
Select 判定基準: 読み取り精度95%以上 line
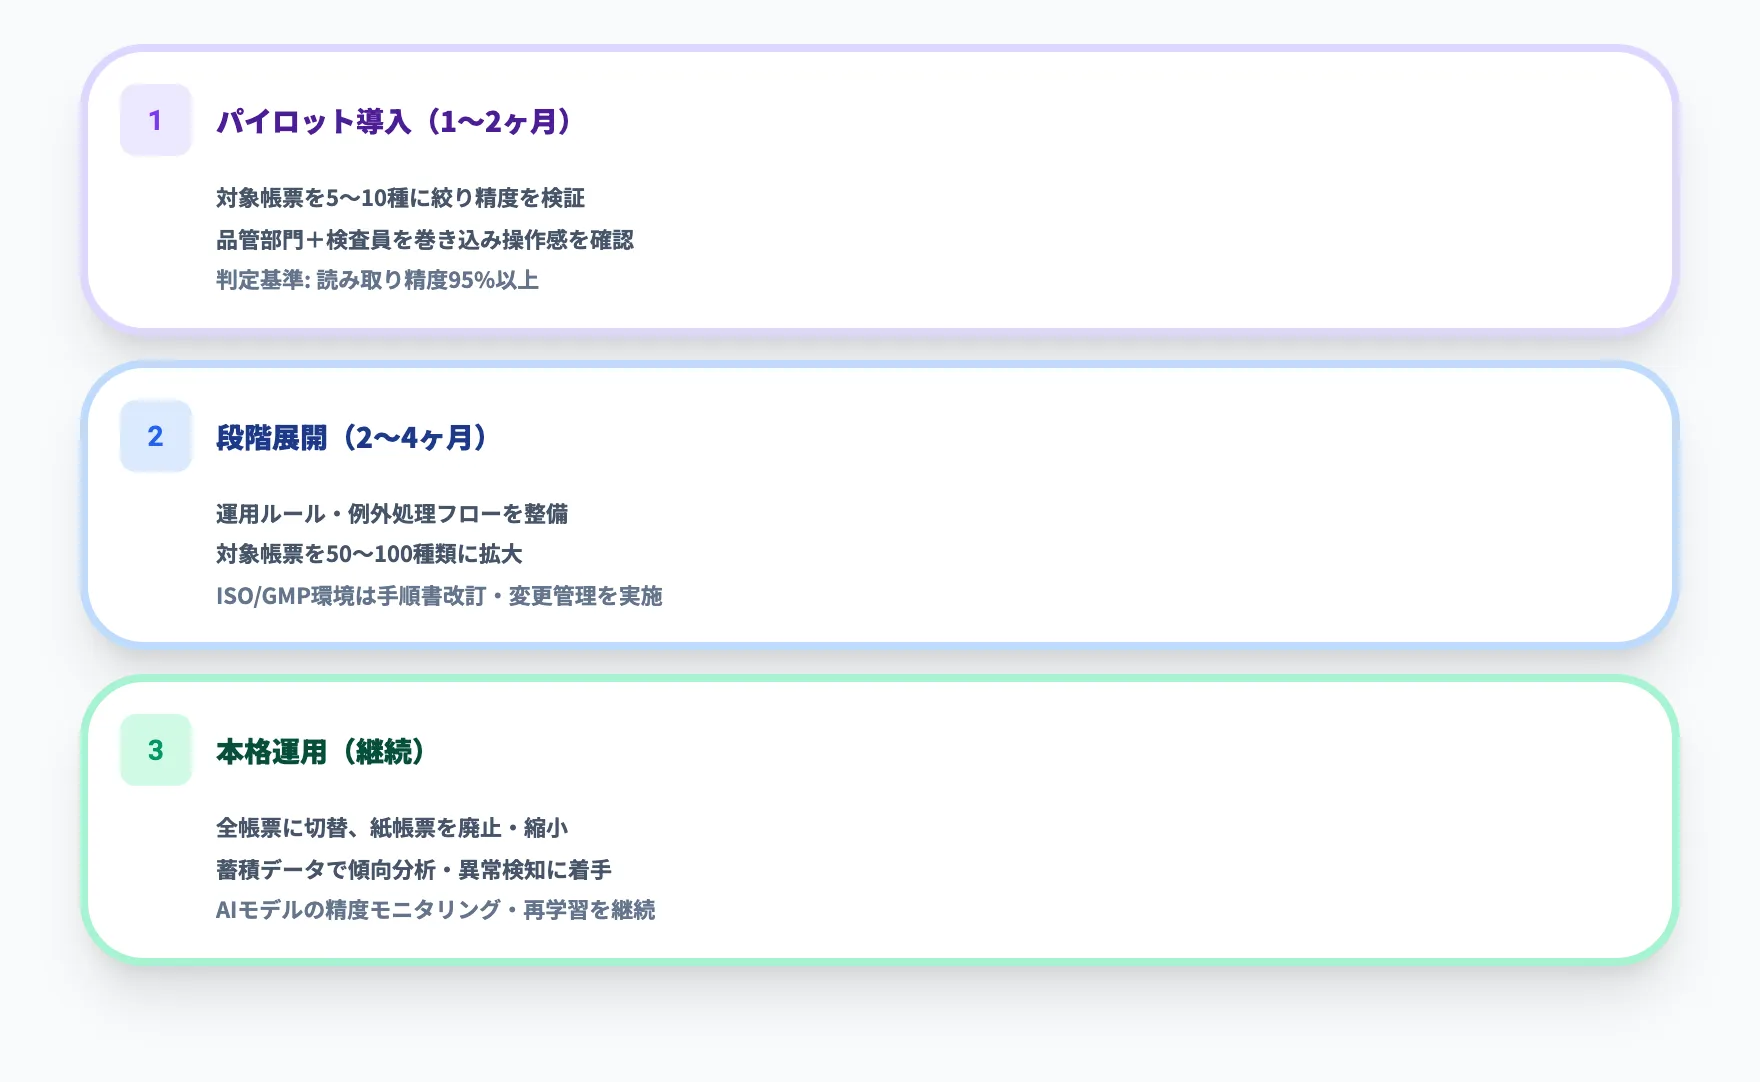tap(377, 283)
